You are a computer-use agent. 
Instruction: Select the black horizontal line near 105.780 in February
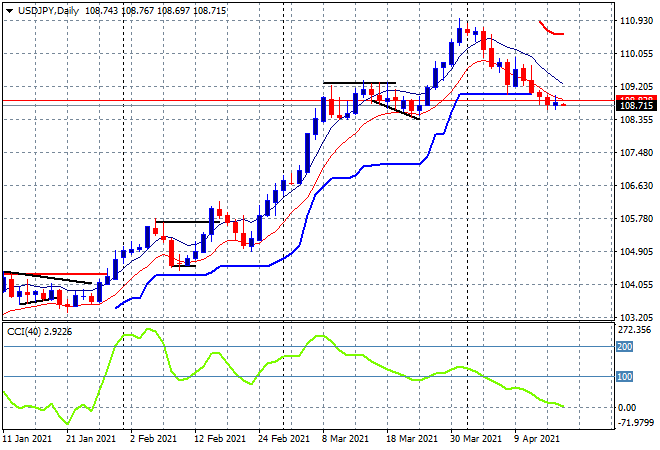tap(188, 222)
